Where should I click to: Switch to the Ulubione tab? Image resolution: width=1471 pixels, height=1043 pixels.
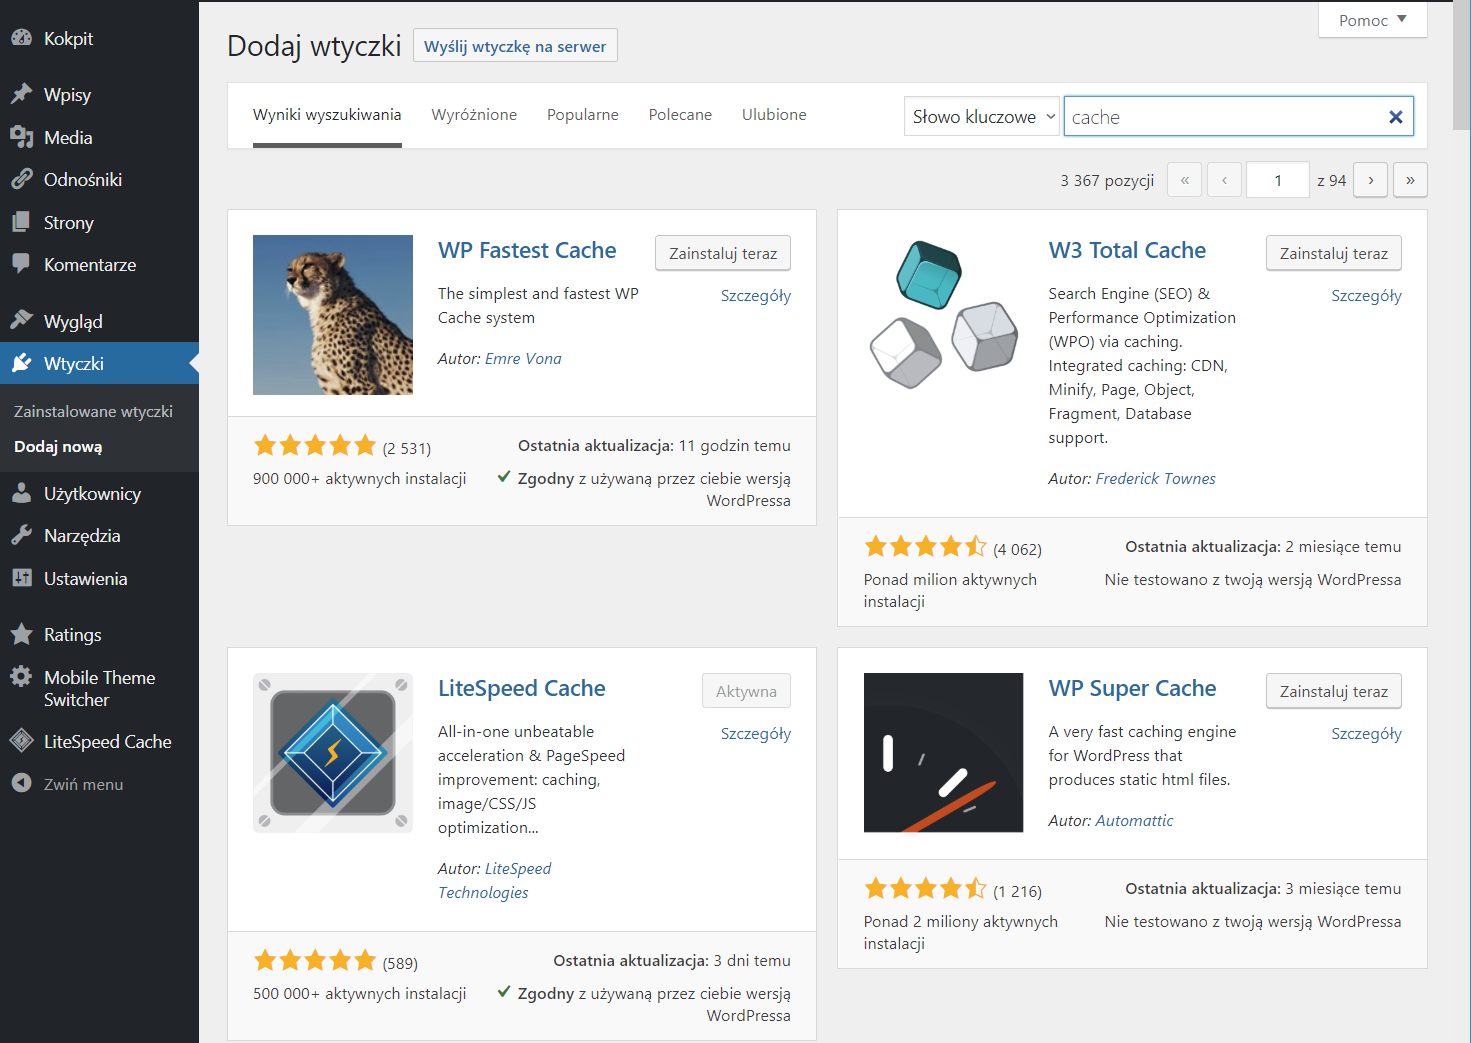(774, 115)
